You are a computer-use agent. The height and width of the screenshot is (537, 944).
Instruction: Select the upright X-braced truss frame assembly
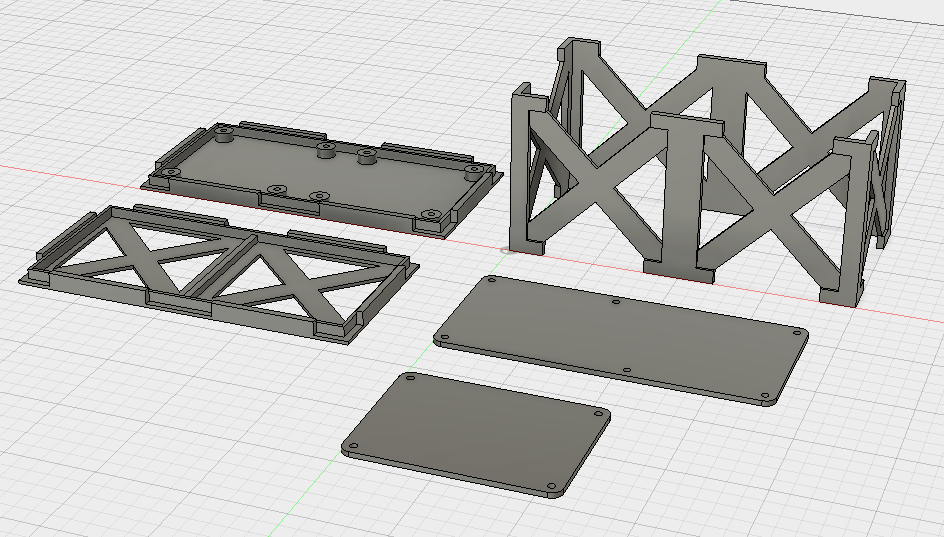708,172
